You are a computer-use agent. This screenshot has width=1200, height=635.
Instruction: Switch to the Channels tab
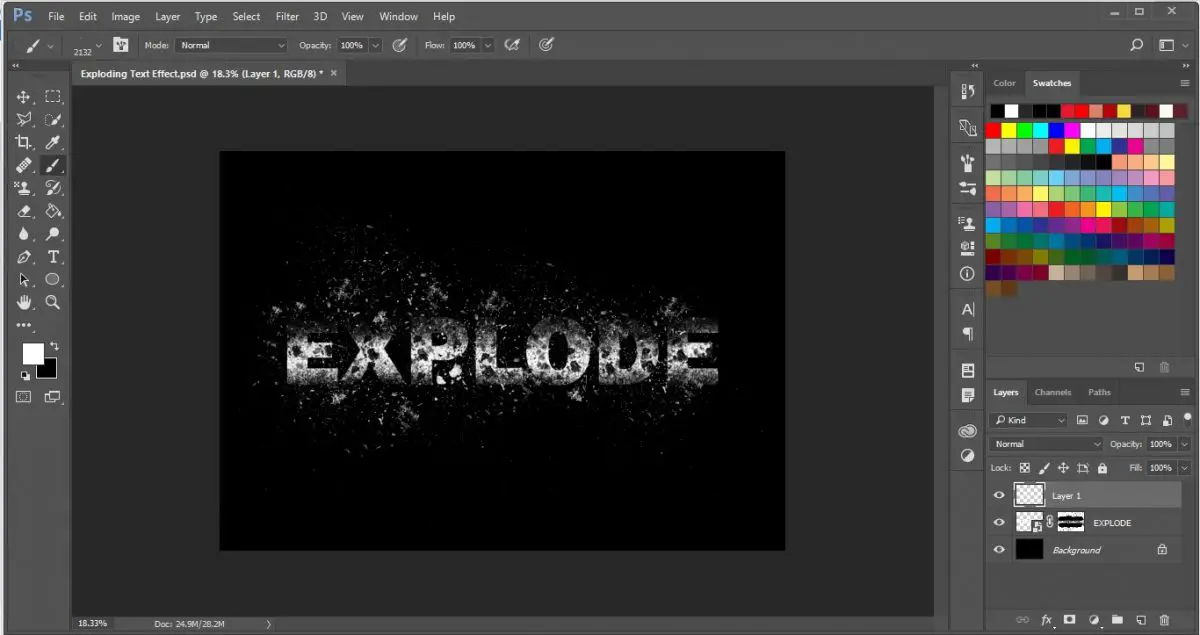1053,392
